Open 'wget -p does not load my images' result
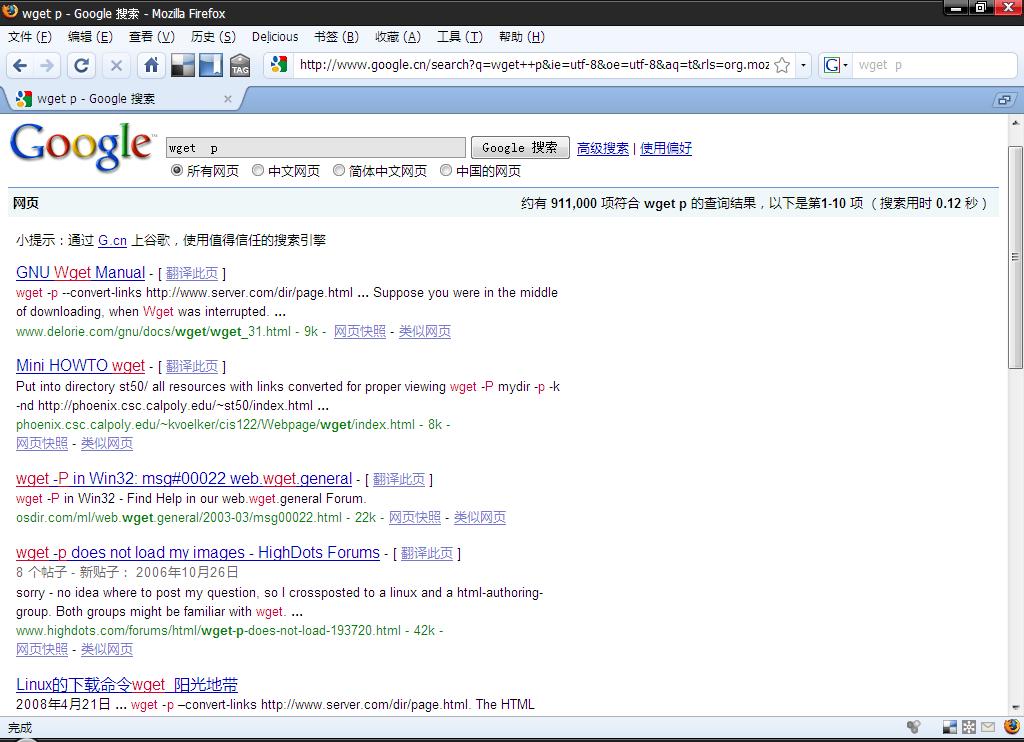The image size is (1024, 742). [x=197, y=553]
